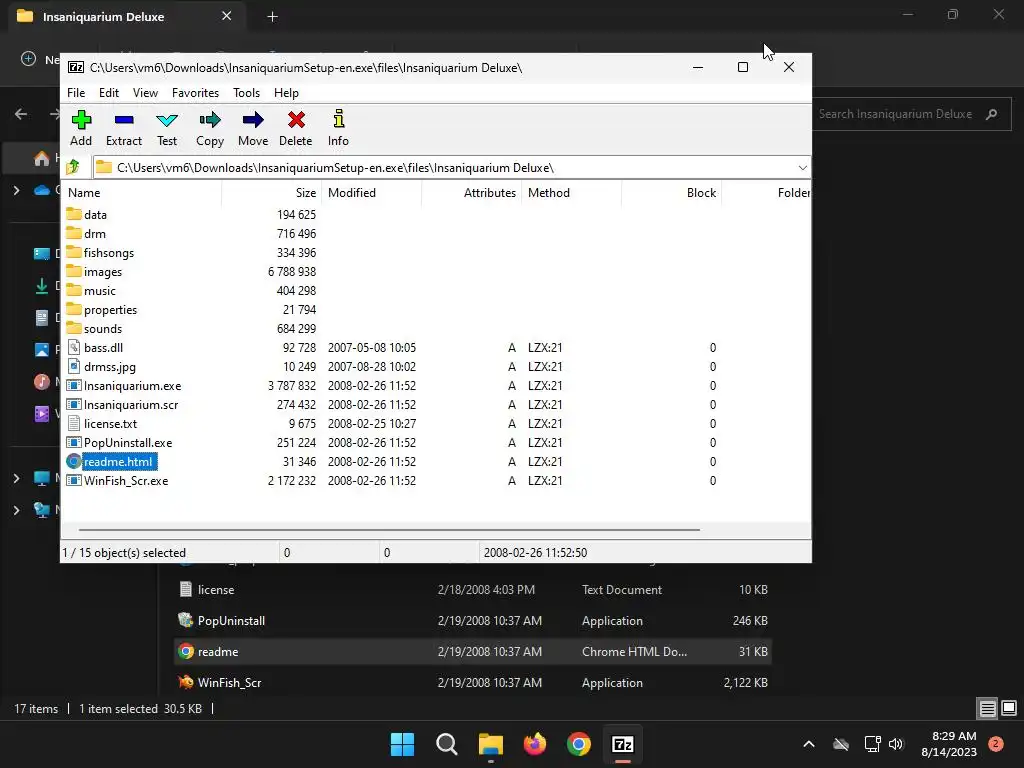Open the Windows Start menu

402,744
